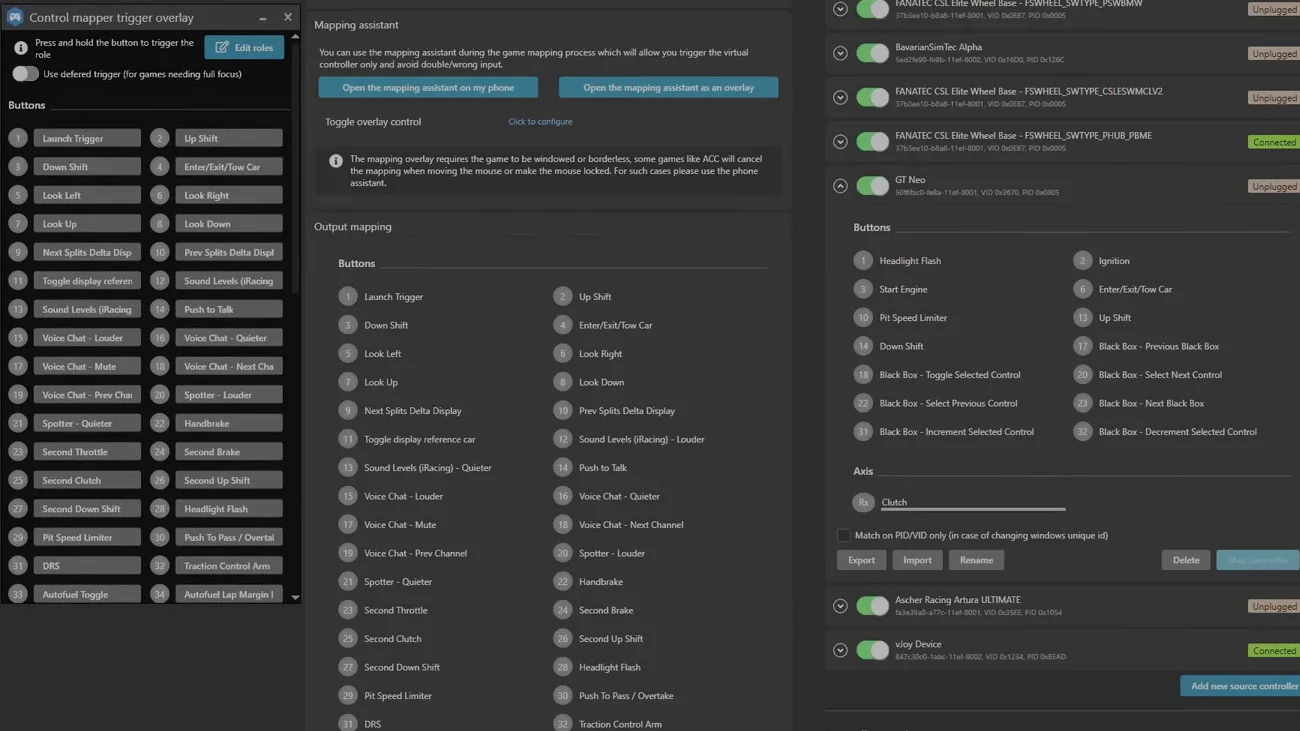
Task: Click the info icon in mapping overlay notice
Action: pyautogui.click(x=336, y=161)
